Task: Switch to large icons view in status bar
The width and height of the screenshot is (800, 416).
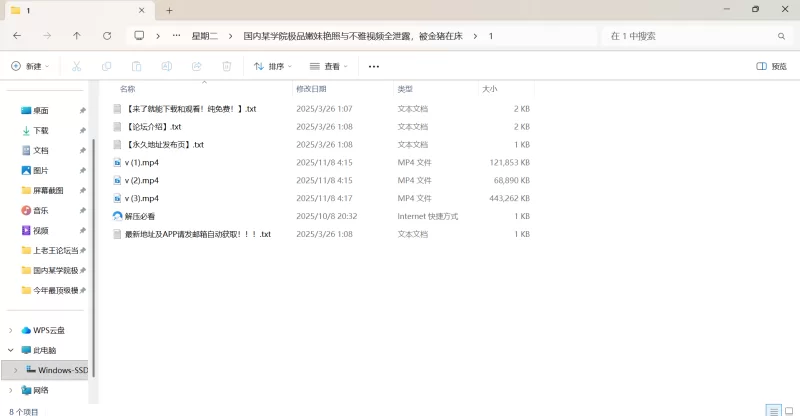Action: pos(787,410)
